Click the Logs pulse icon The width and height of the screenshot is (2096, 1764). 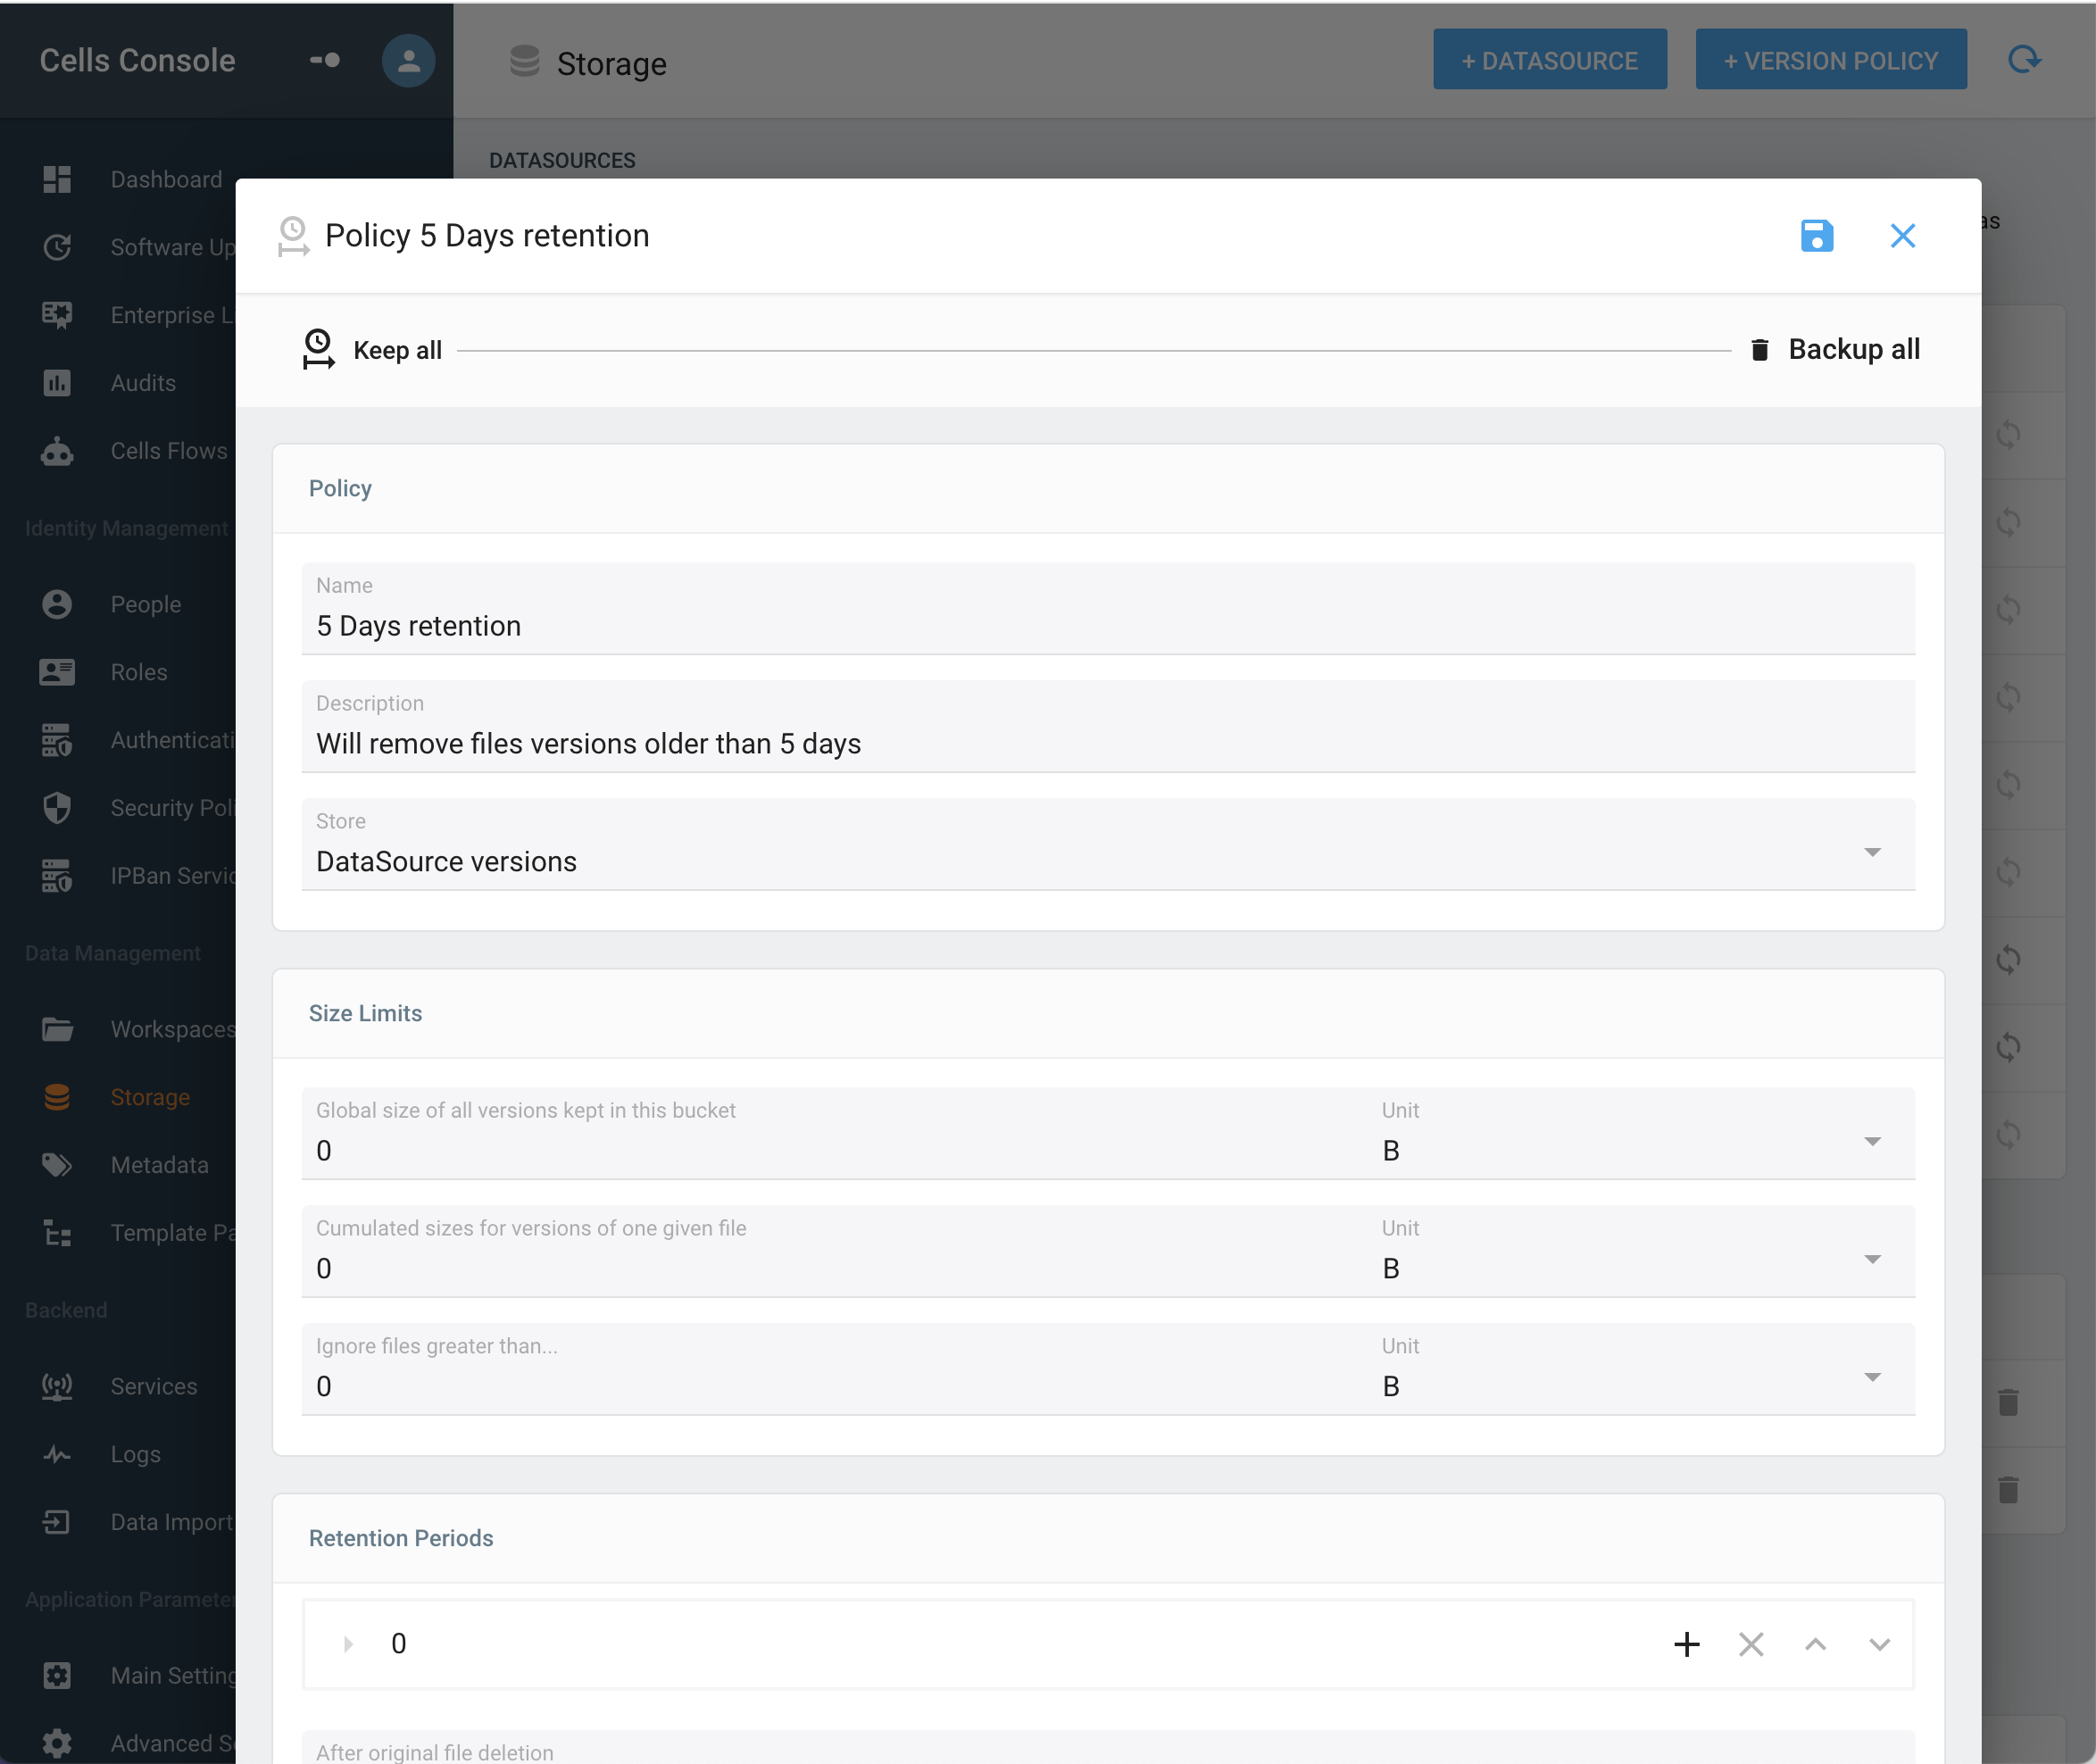tap(57, 1454)
